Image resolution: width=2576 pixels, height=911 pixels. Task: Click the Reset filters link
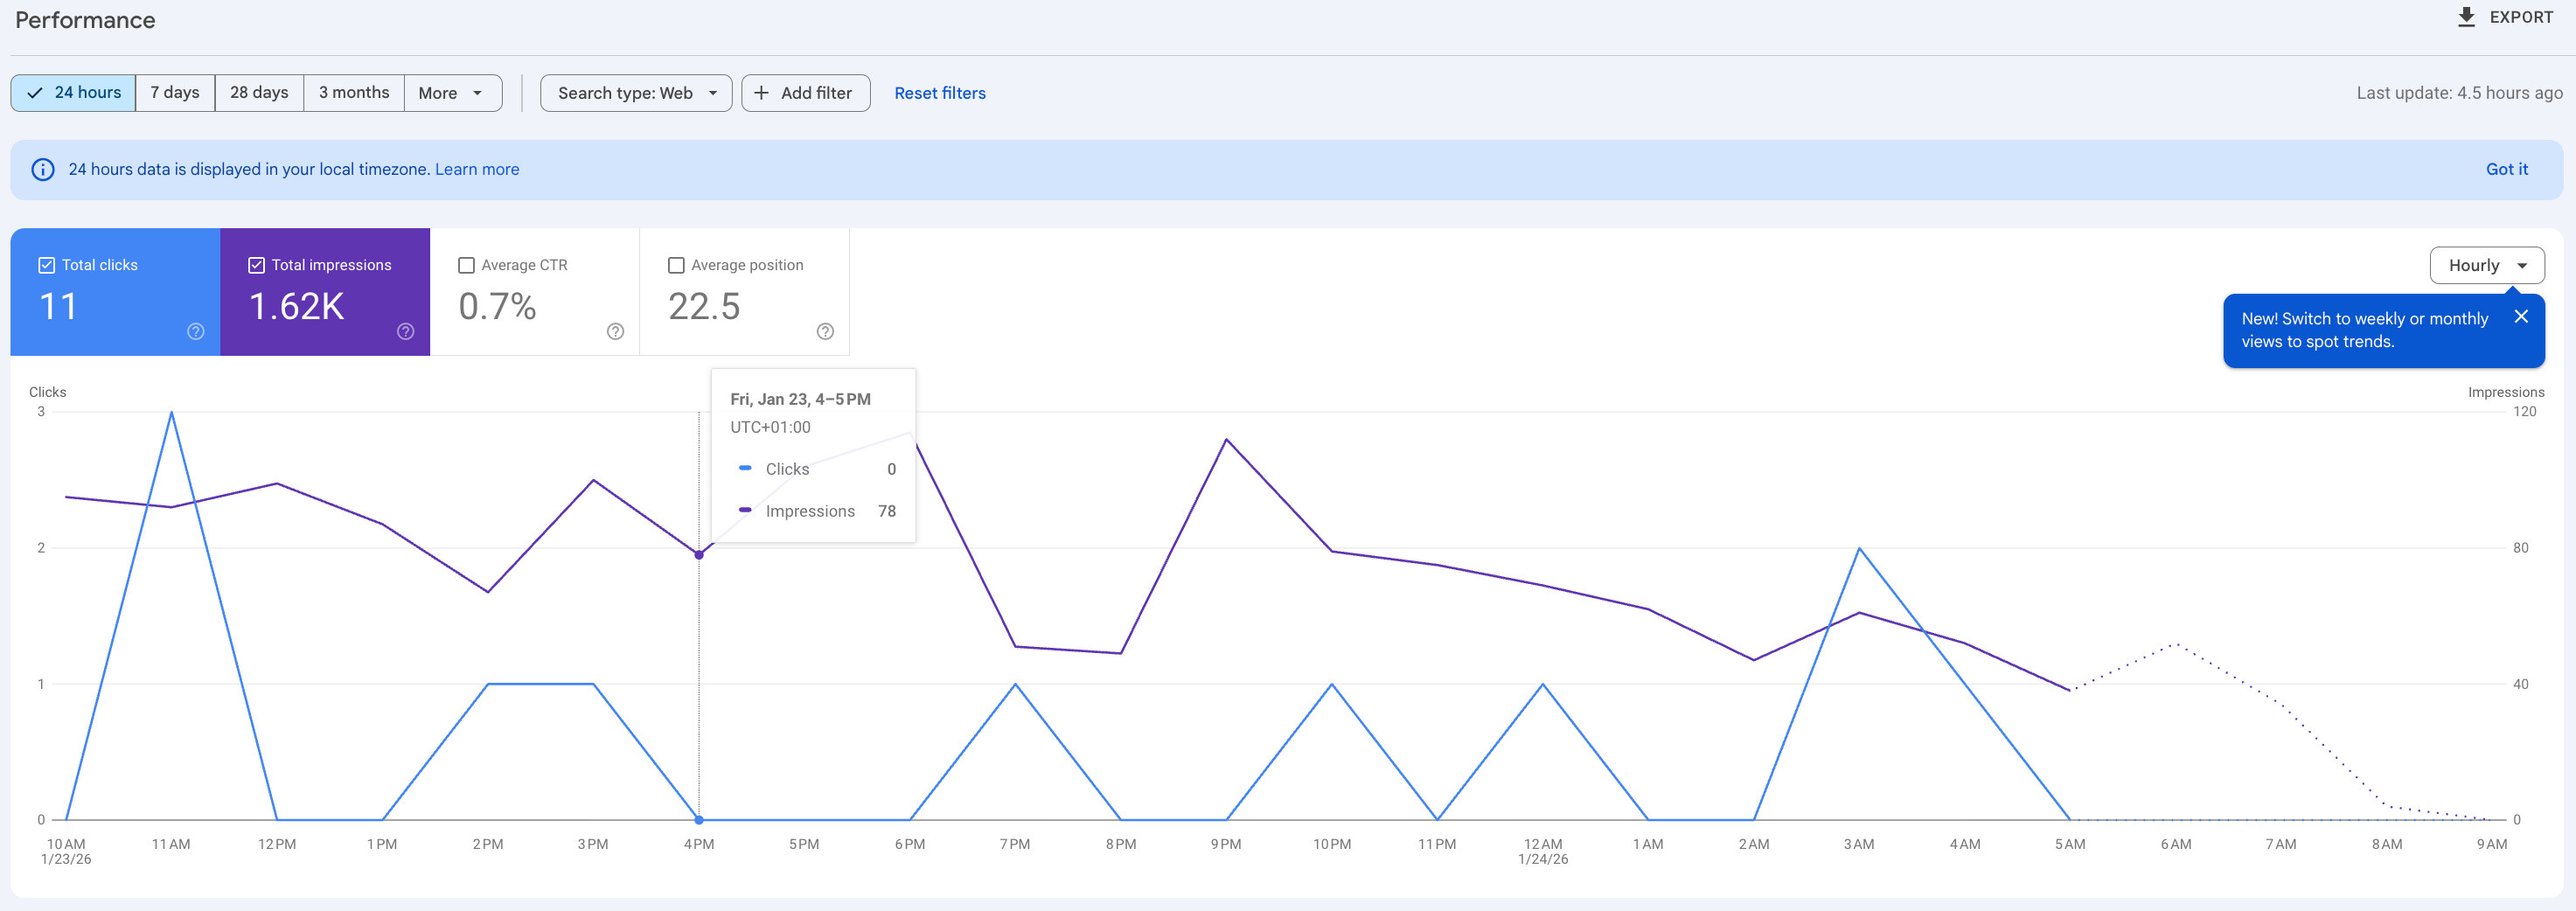(x=940, y=93)
